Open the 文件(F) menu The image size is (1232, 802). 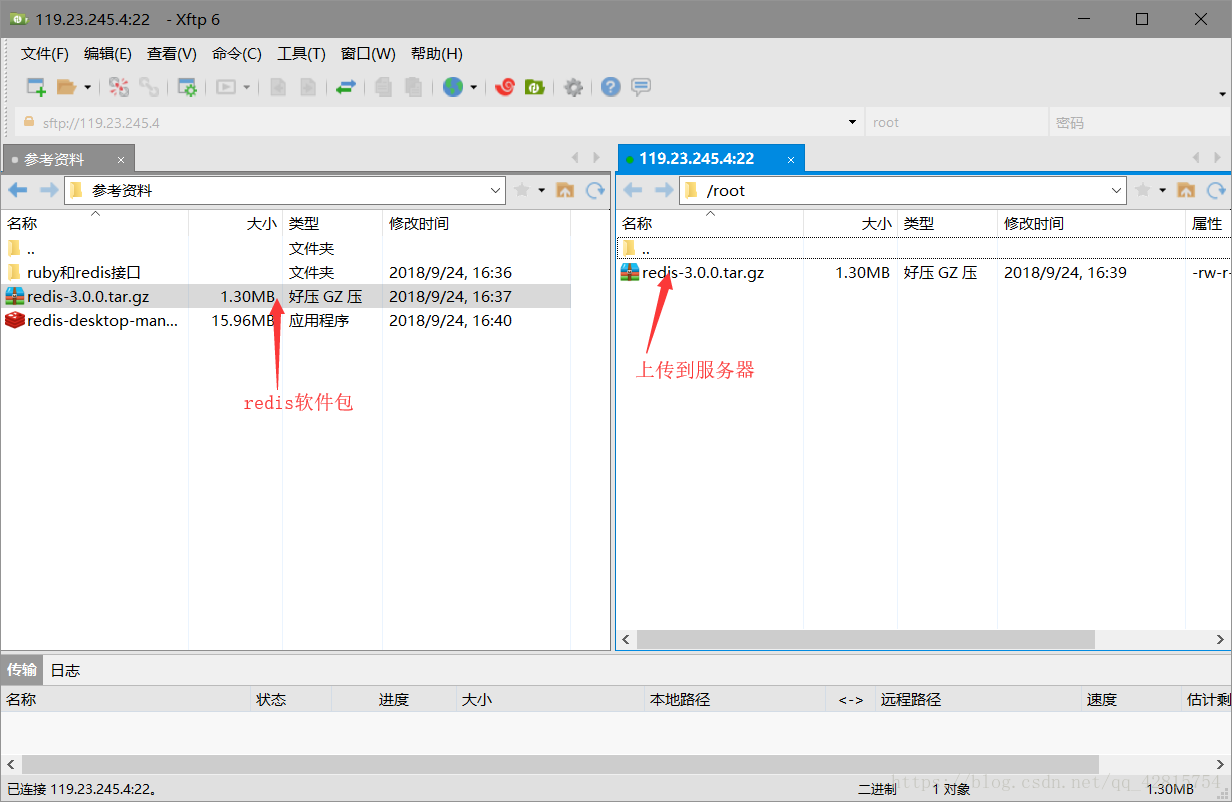tap(45, 54)
